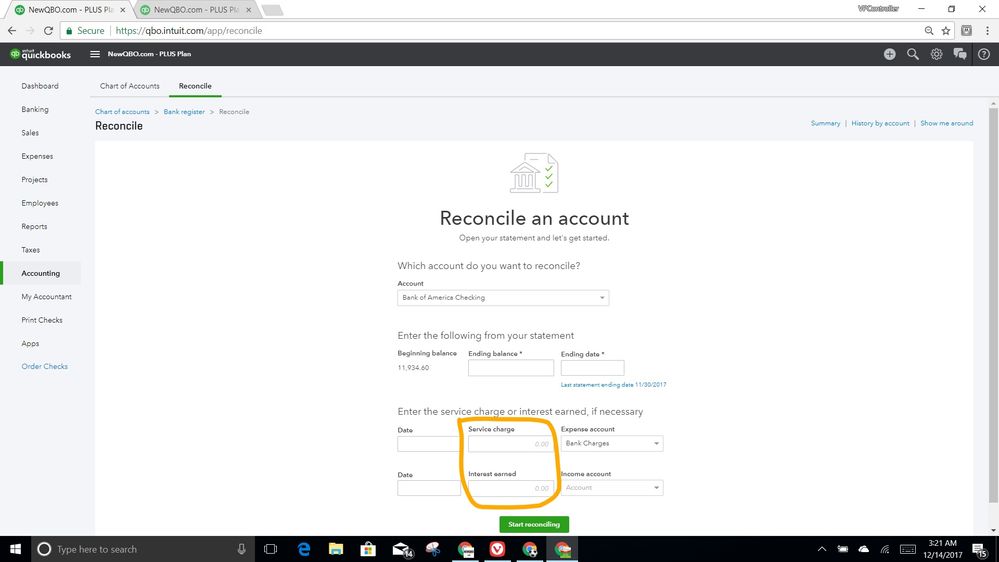This screenshot has height=562, width=999.
Task: Close the first NewQBO.com browser tab
Action: coord(123,10)
